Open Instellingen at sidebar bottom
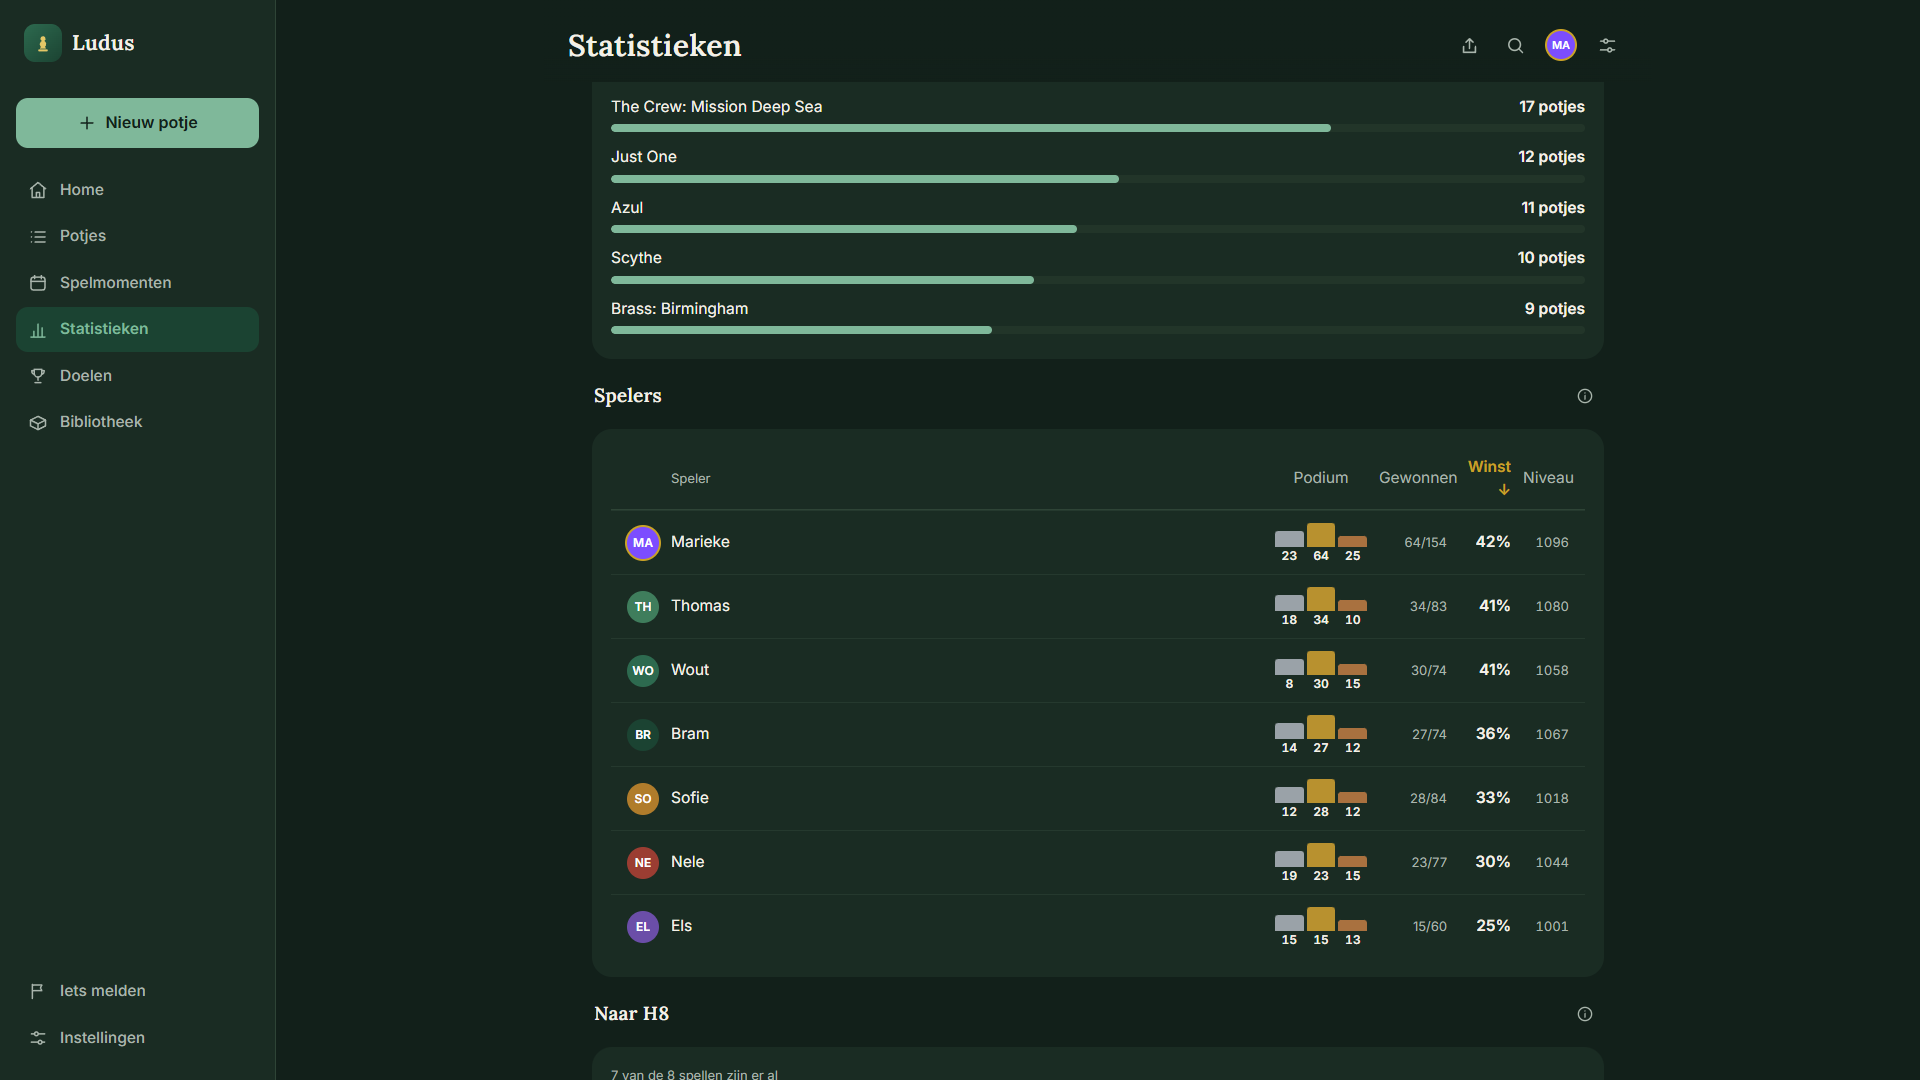 tap(137, 1038)
